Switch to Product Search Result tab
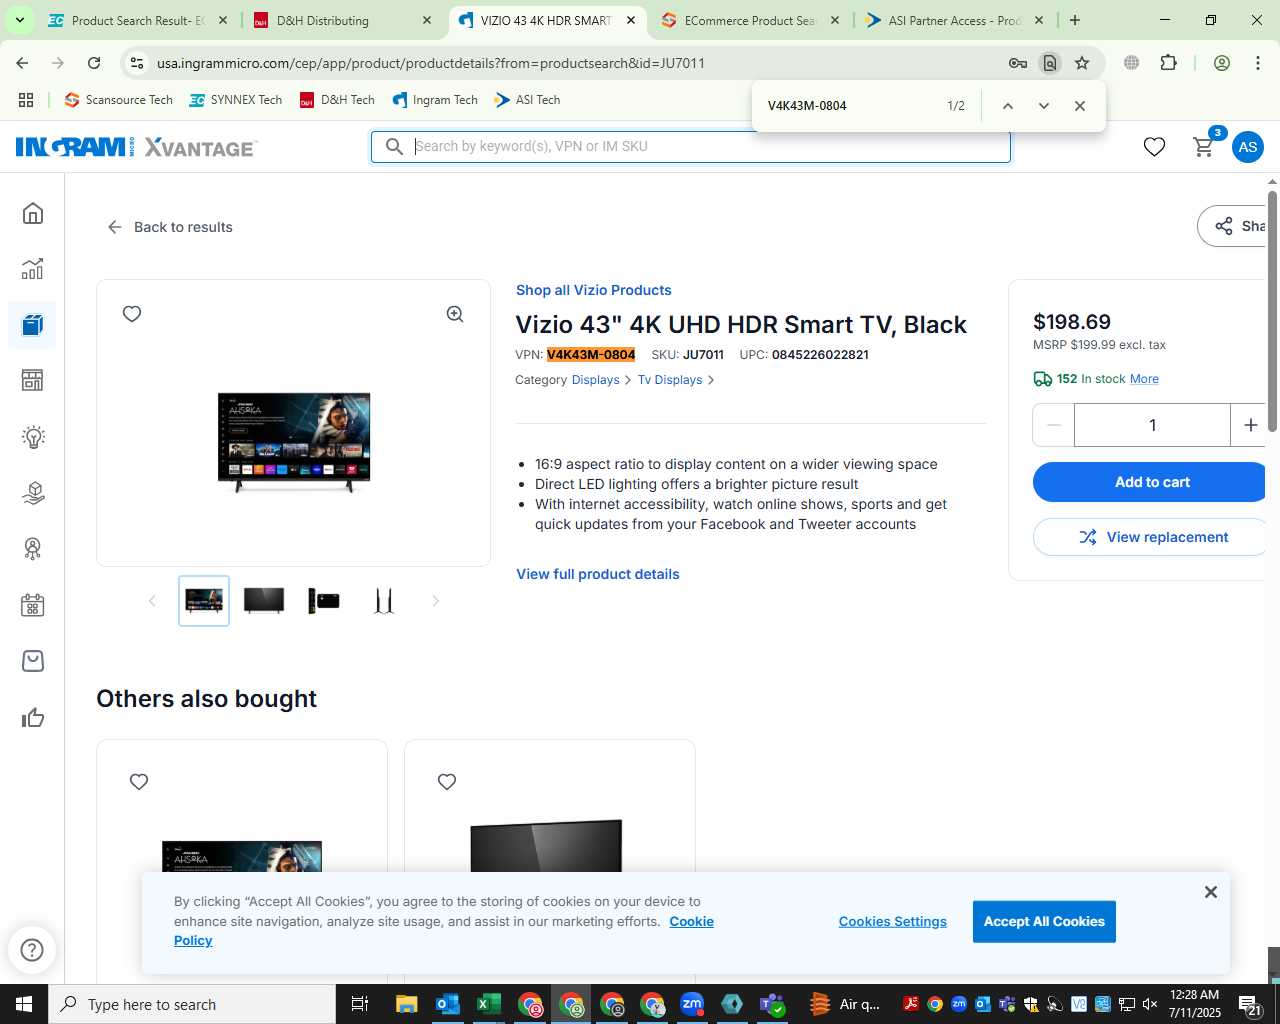Image resolution: width=1280 pixels, height=1024 pixels. pos(138,20)
